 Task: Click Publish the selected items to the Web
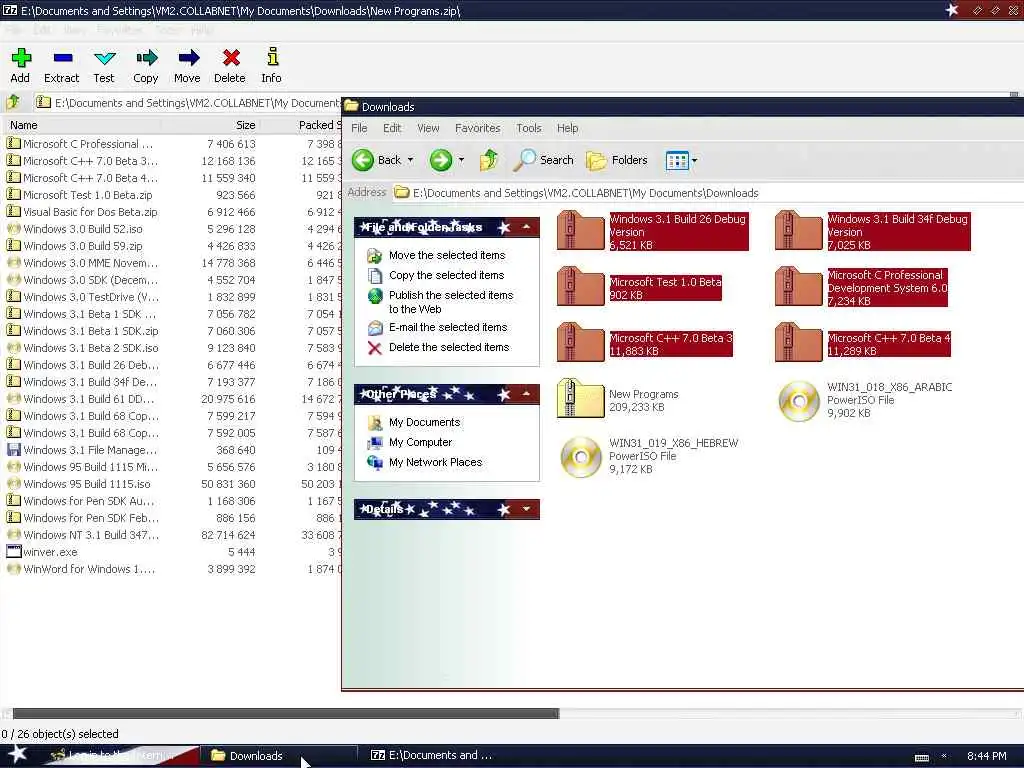coord(451,302)
